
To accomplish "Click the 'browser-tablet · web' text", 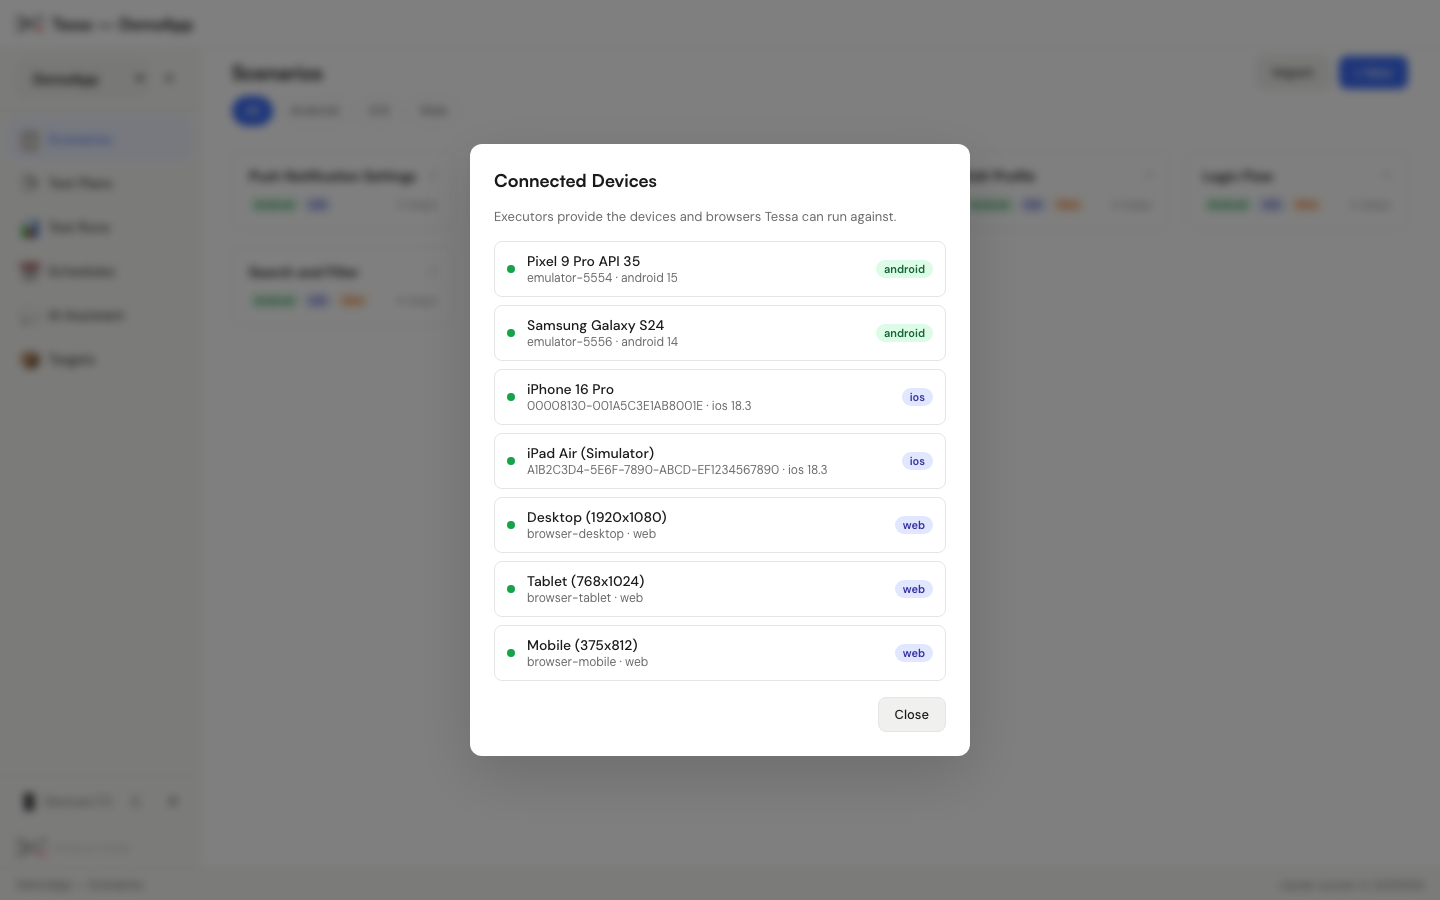I will (585, 598).
